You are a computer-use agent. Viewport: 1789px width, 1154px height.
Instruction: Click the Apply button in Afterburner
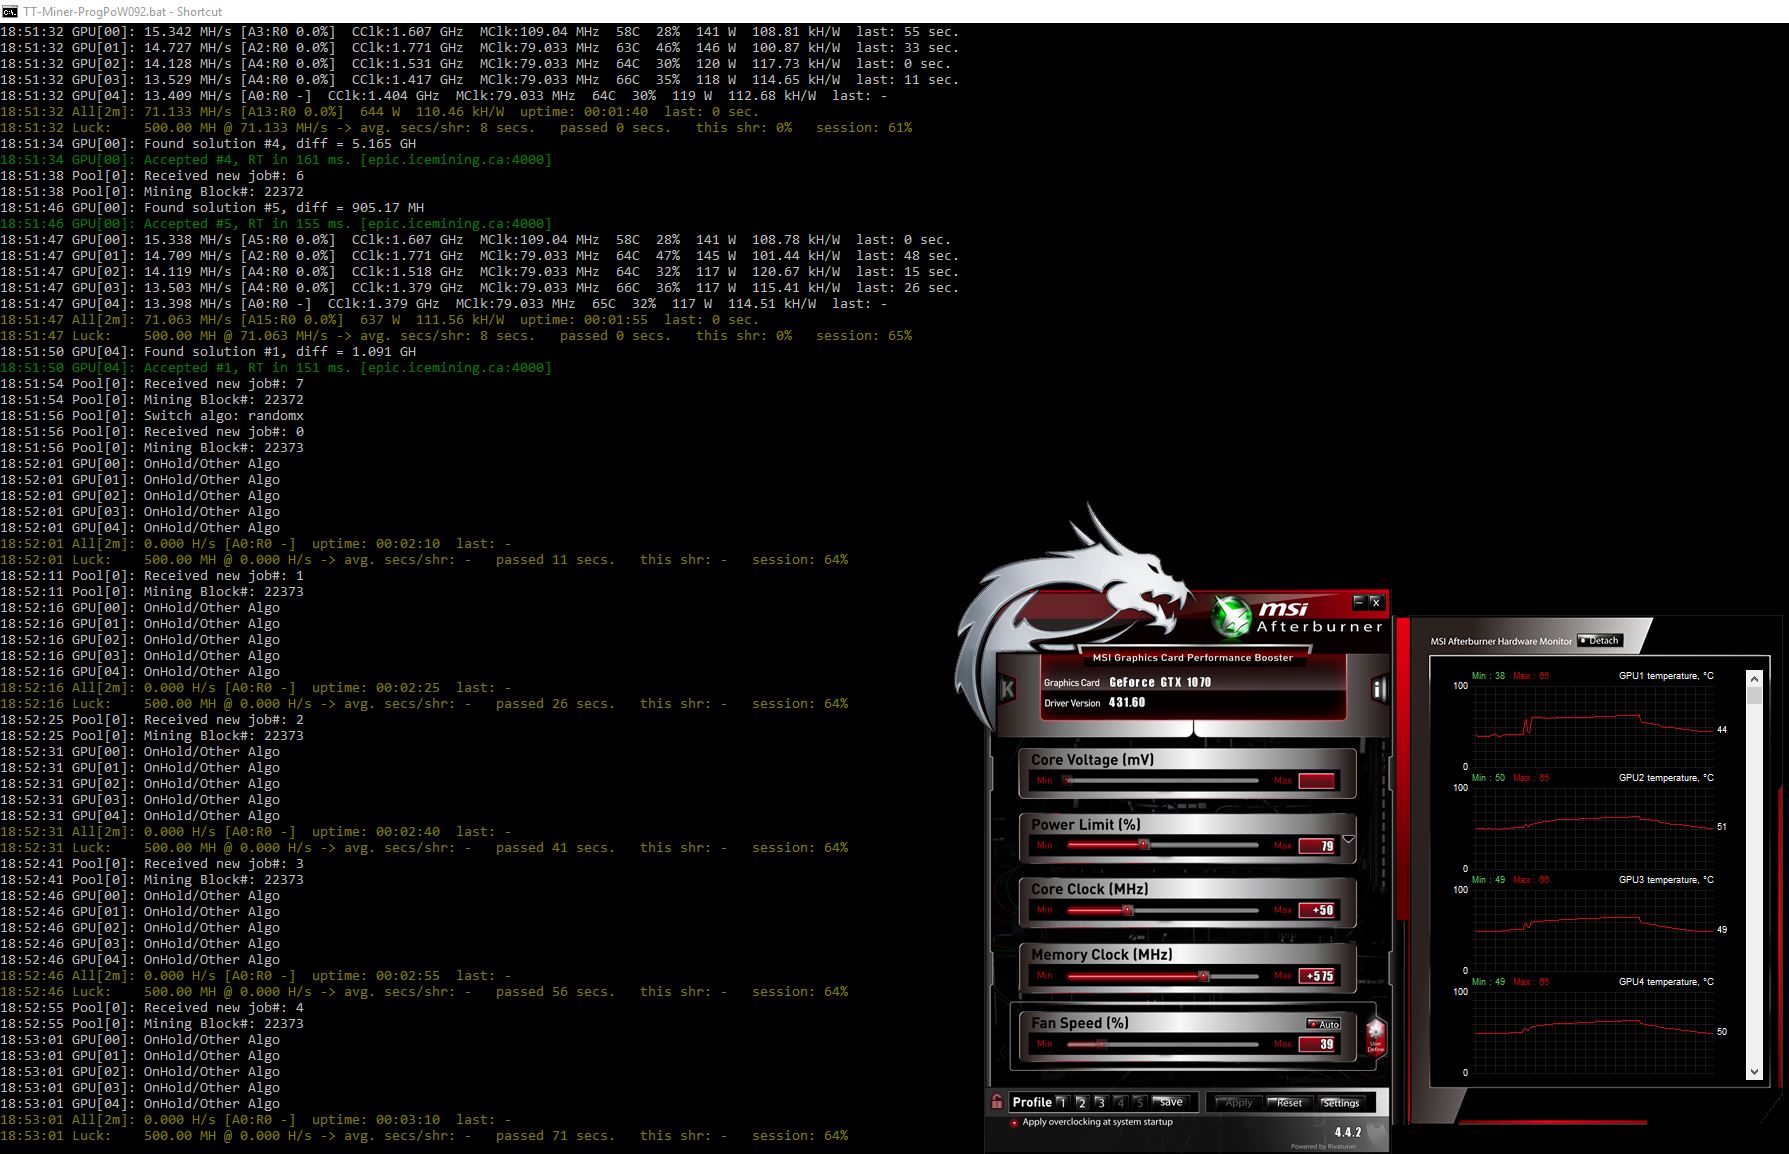pyautogui.click(x=1238, y=1102)
